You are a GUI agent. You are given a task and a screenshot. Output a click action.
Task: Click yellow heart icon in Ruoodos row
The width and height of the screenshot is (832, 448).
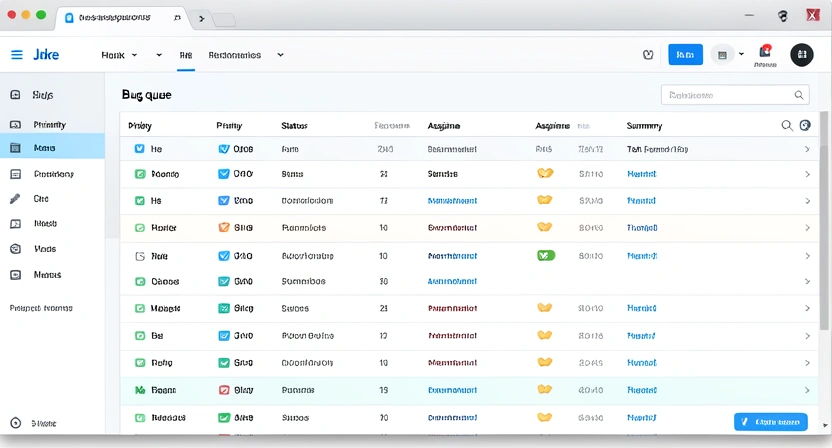point(545,417)
